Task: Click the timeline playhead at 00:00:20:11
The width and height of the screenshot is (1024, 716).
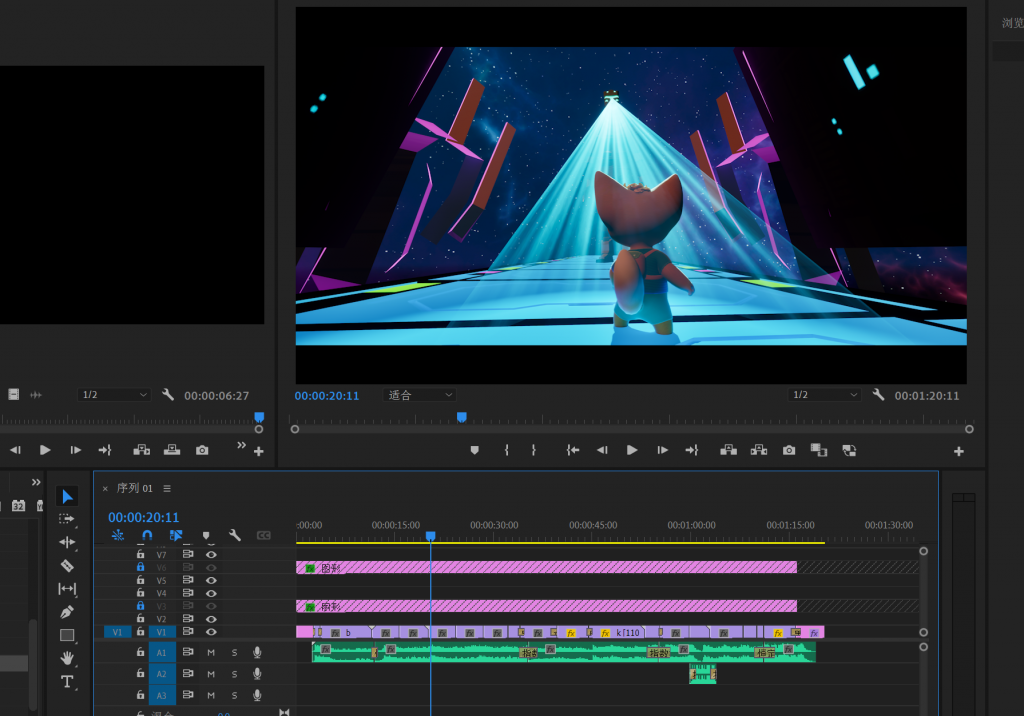Action: point(430,536)
